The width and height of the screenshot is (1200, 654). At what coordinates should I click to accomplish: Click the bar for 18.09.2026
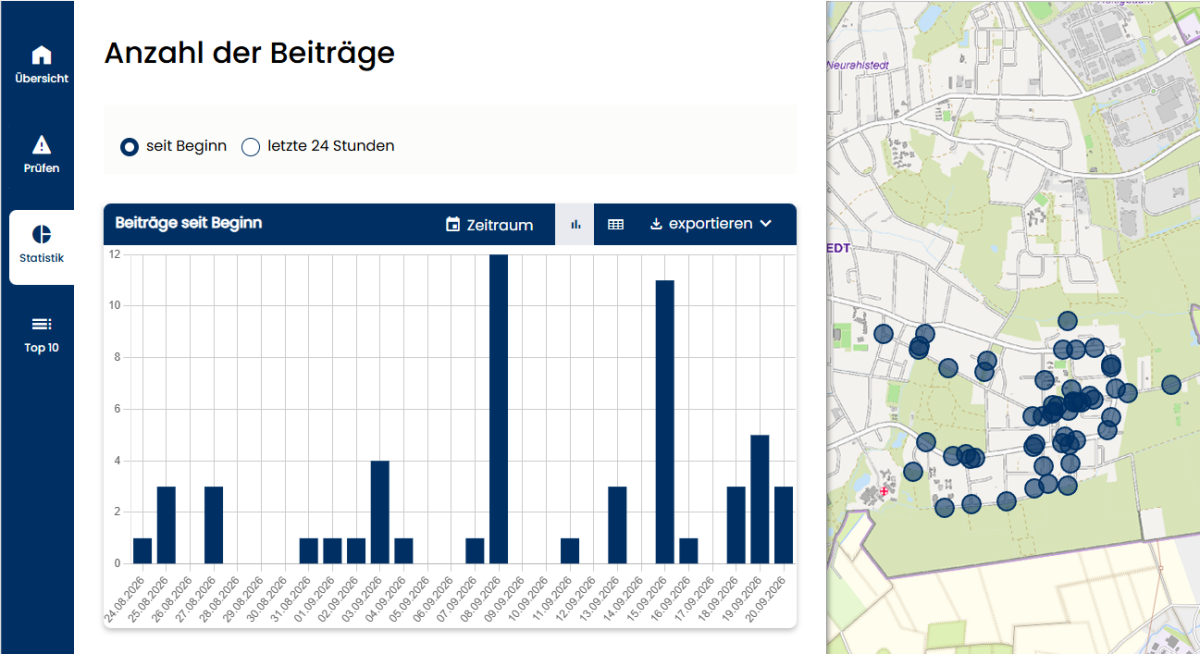tap(736, 525)
